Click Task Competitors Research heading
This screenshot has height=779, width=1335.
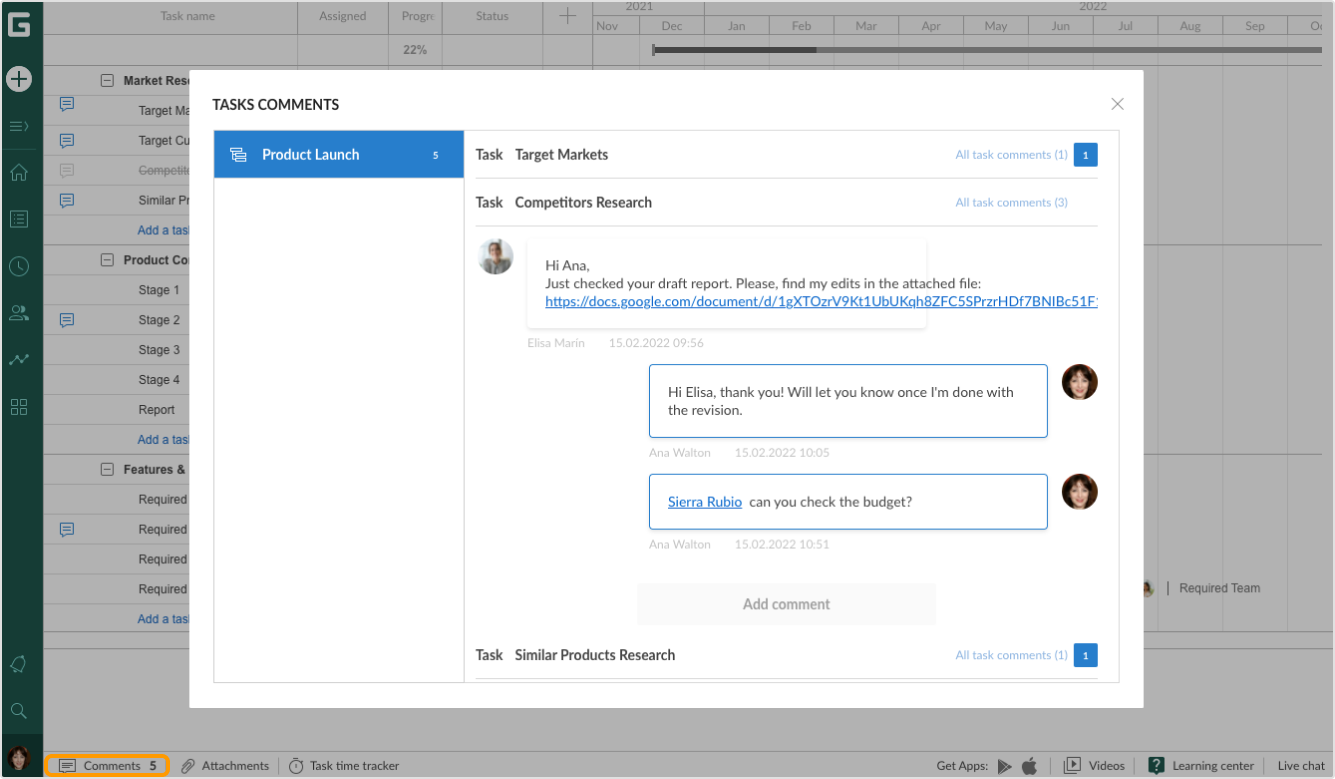pos(564,202)
